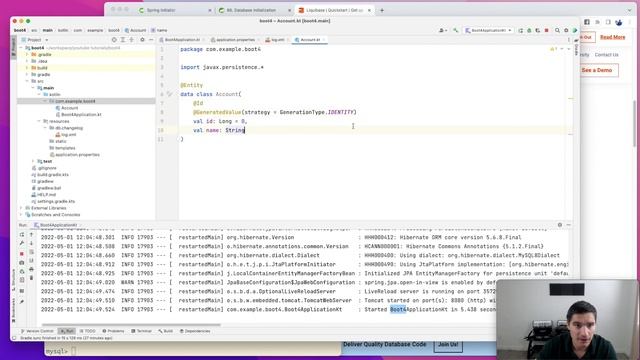Screen dimensions: 640x360
Task: Select Account file in project tree
Action: click(69, 108)
